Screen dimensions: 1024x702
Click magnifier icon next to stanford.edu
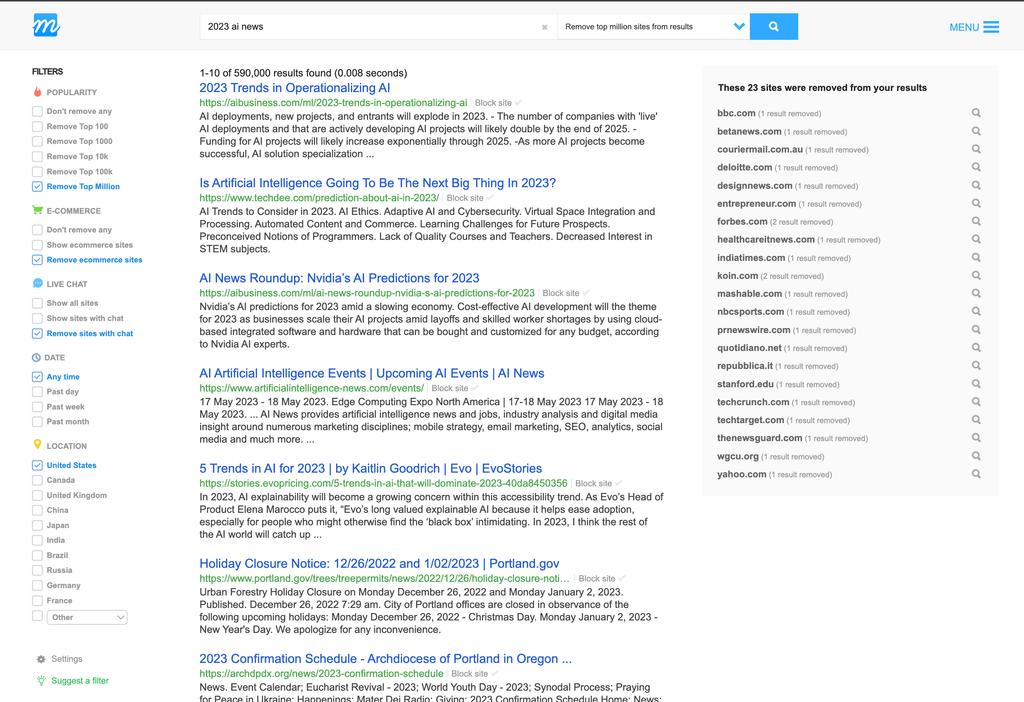(x=976, y=384)
